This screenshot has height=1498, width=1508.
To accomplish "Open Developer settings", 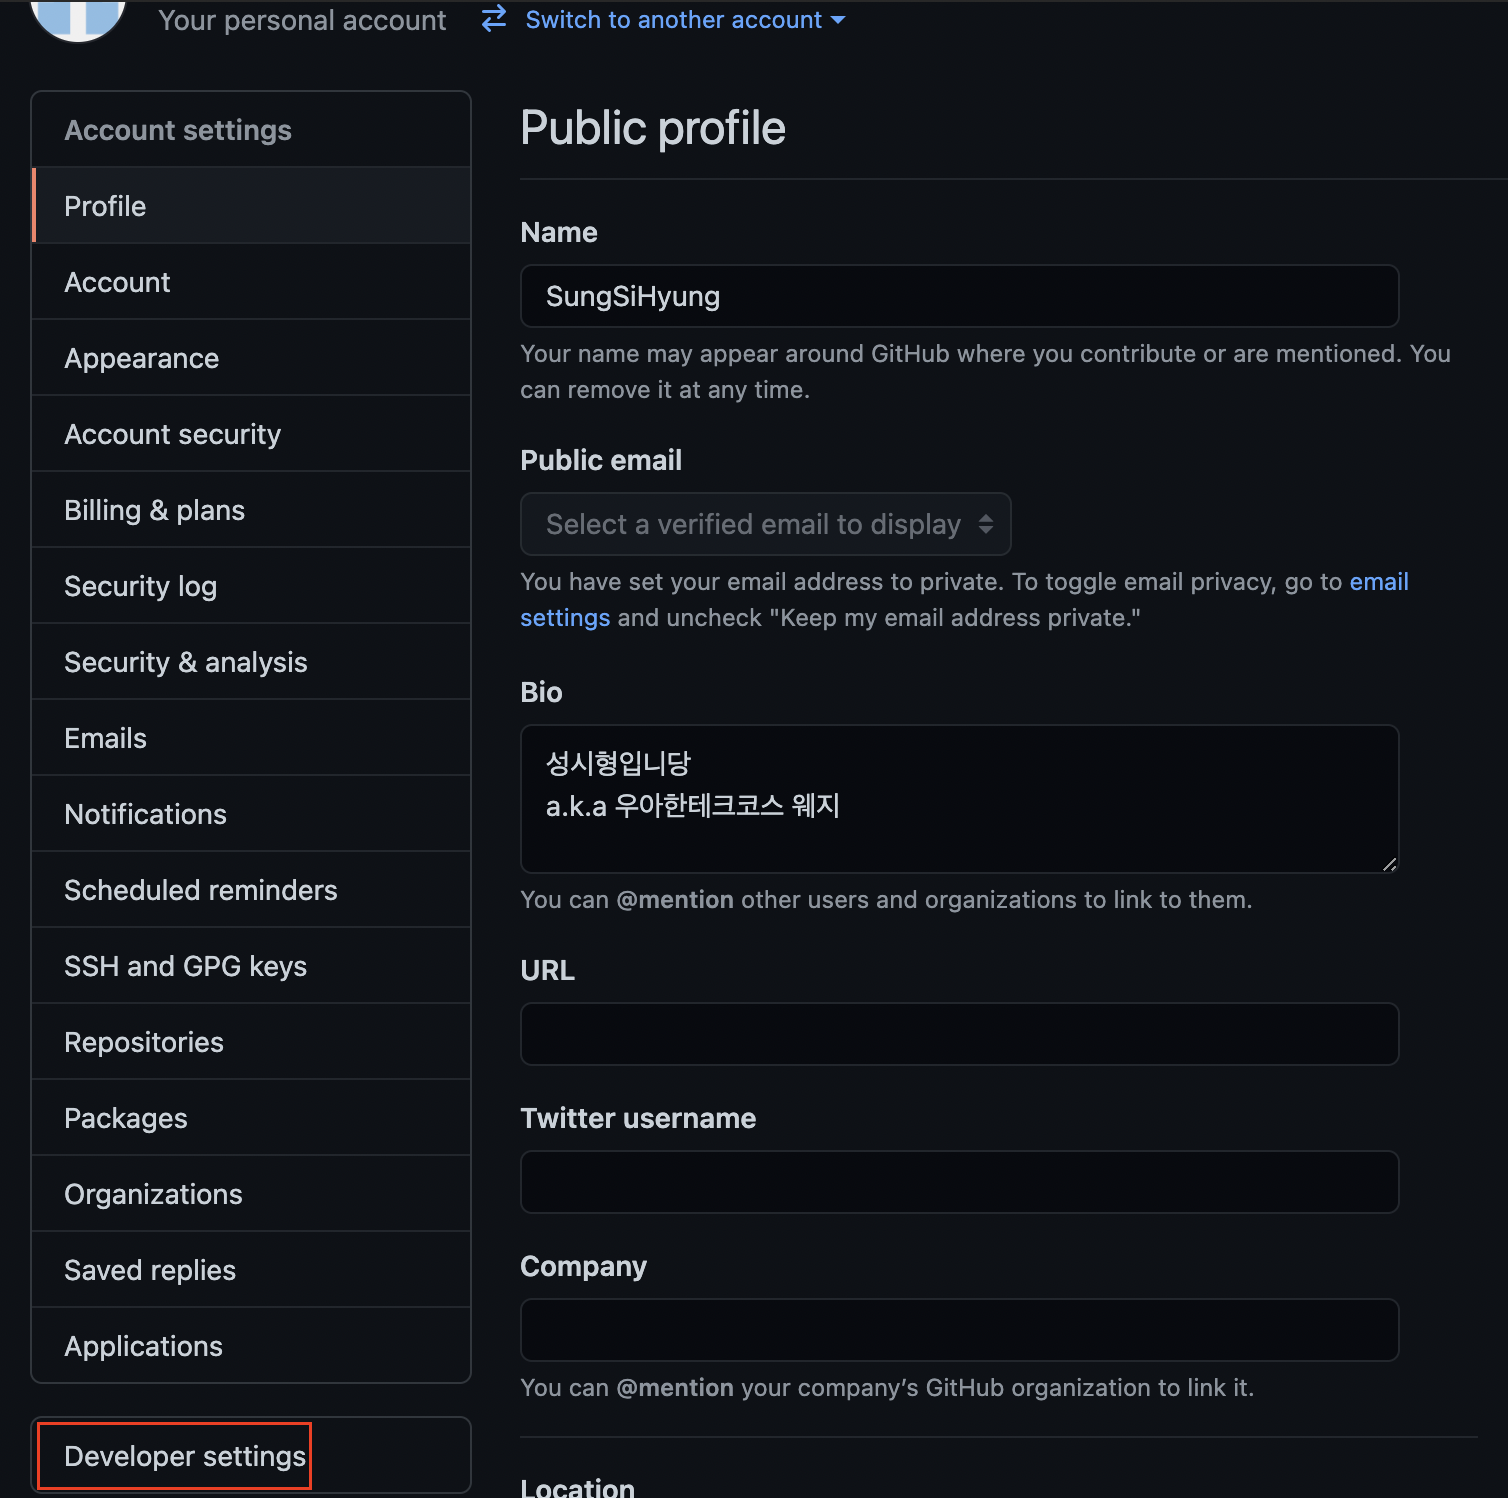I will (185, 1456).
